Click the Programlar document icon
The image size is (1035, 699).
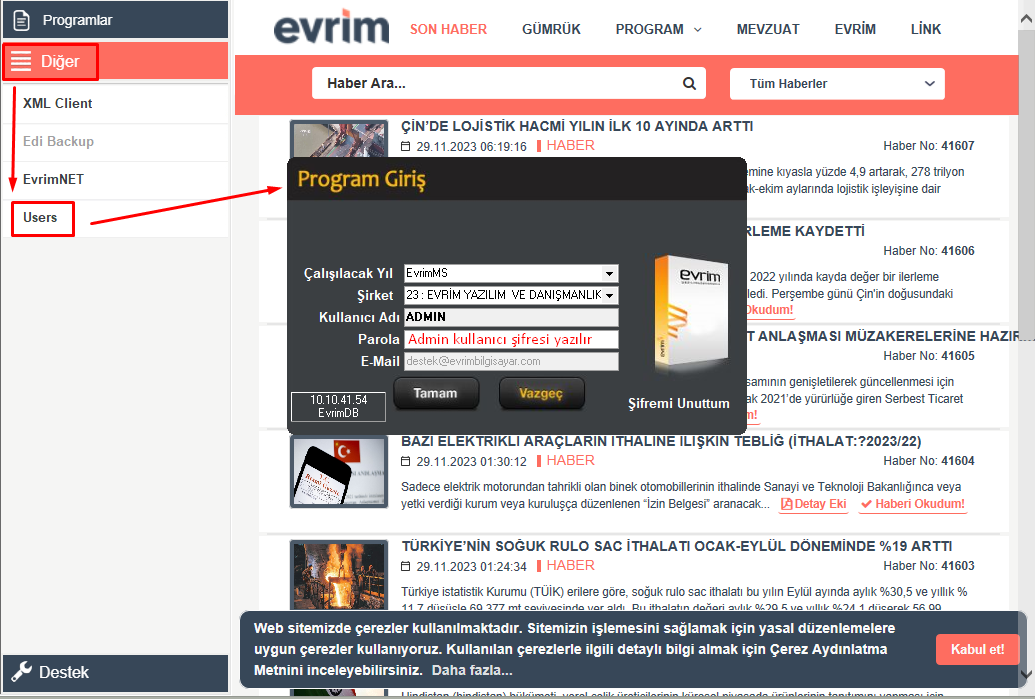point(22,20)
